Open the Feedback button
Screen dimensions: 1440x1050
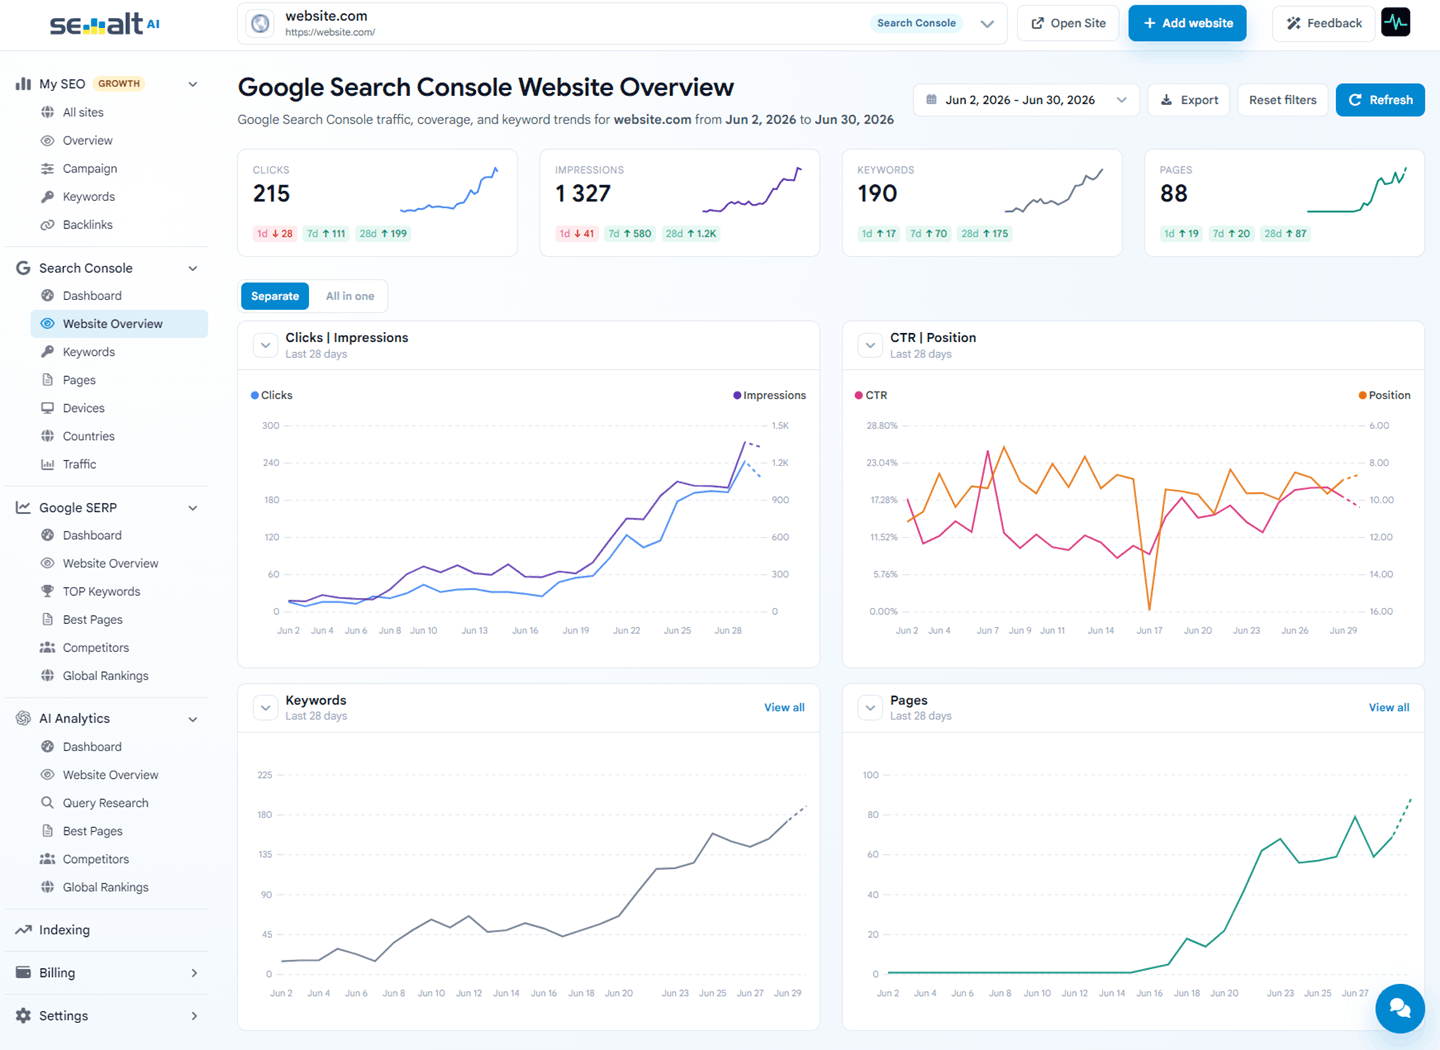1323,23
